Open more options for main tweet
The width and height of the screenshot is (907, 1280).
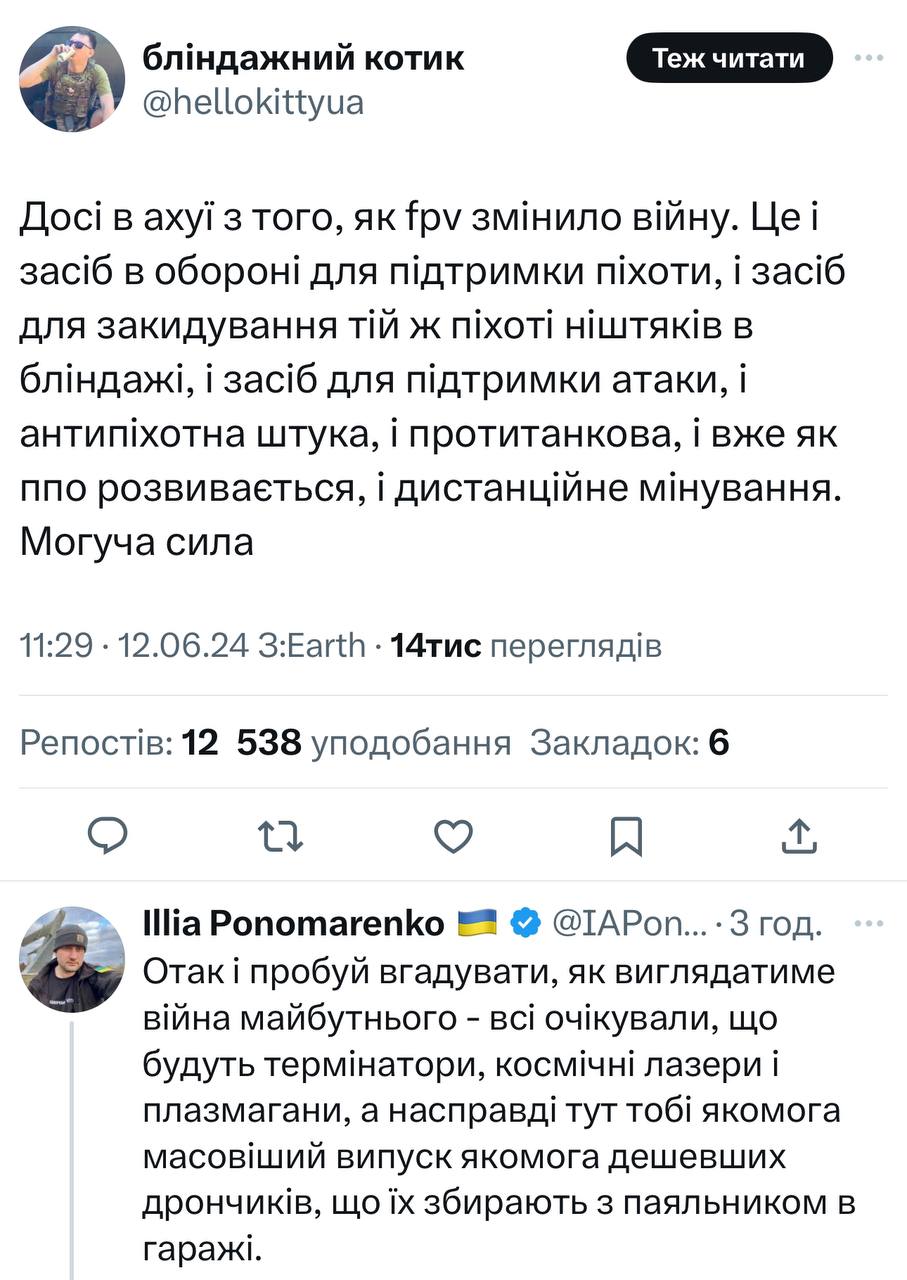[x=867, y=58]
